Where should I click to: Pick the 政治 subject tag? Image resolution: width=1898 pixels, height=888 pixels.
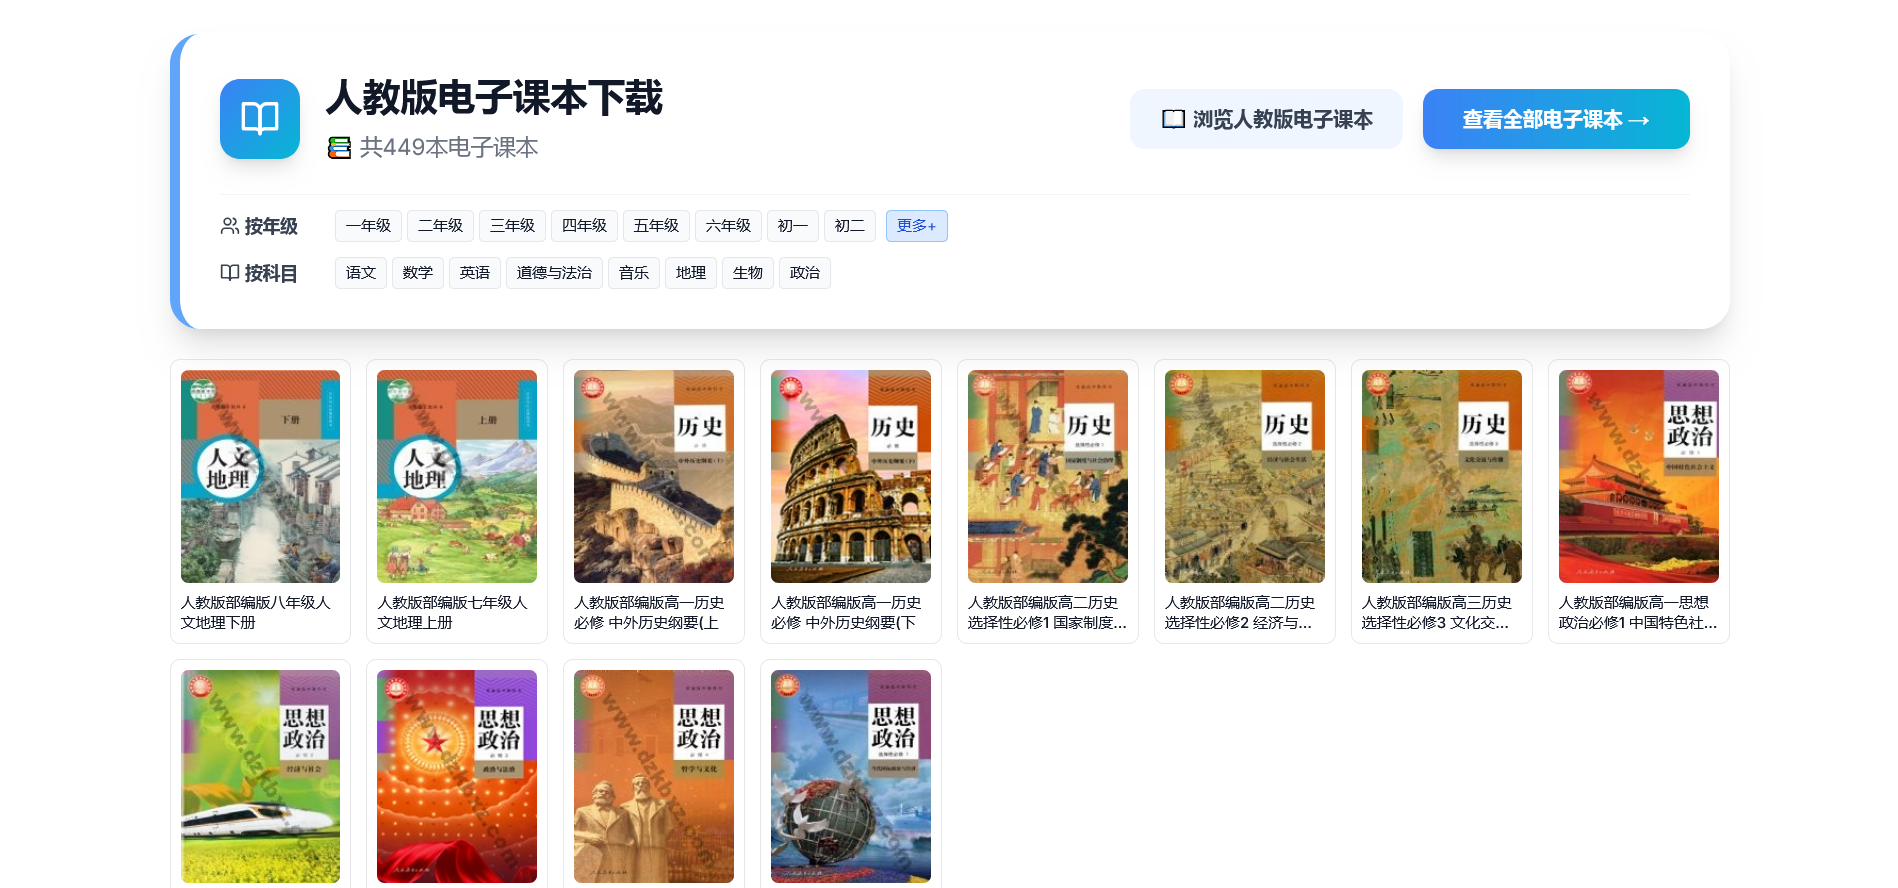(805, 273)
